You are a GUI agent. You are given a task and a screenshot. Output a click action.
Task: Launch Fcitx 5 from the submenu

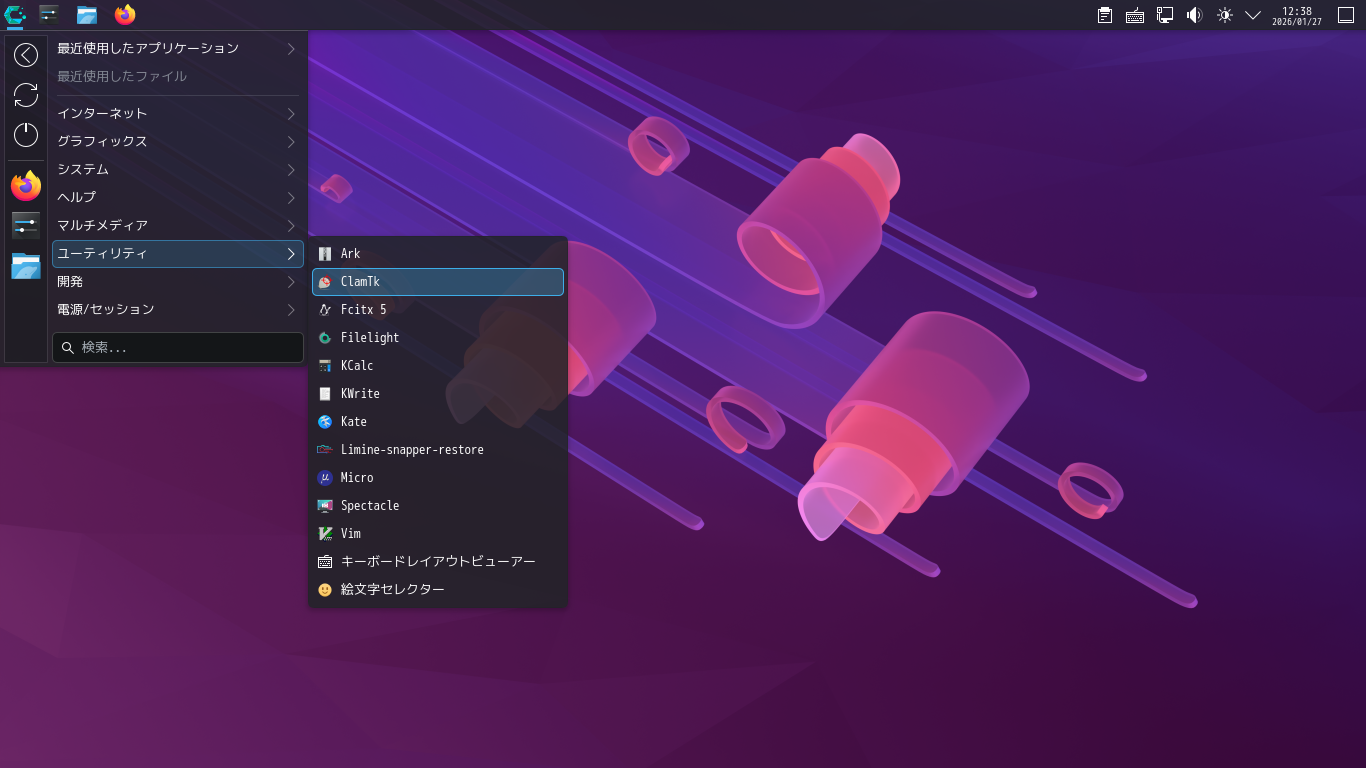pyautogui.click(x=438, y=310)
